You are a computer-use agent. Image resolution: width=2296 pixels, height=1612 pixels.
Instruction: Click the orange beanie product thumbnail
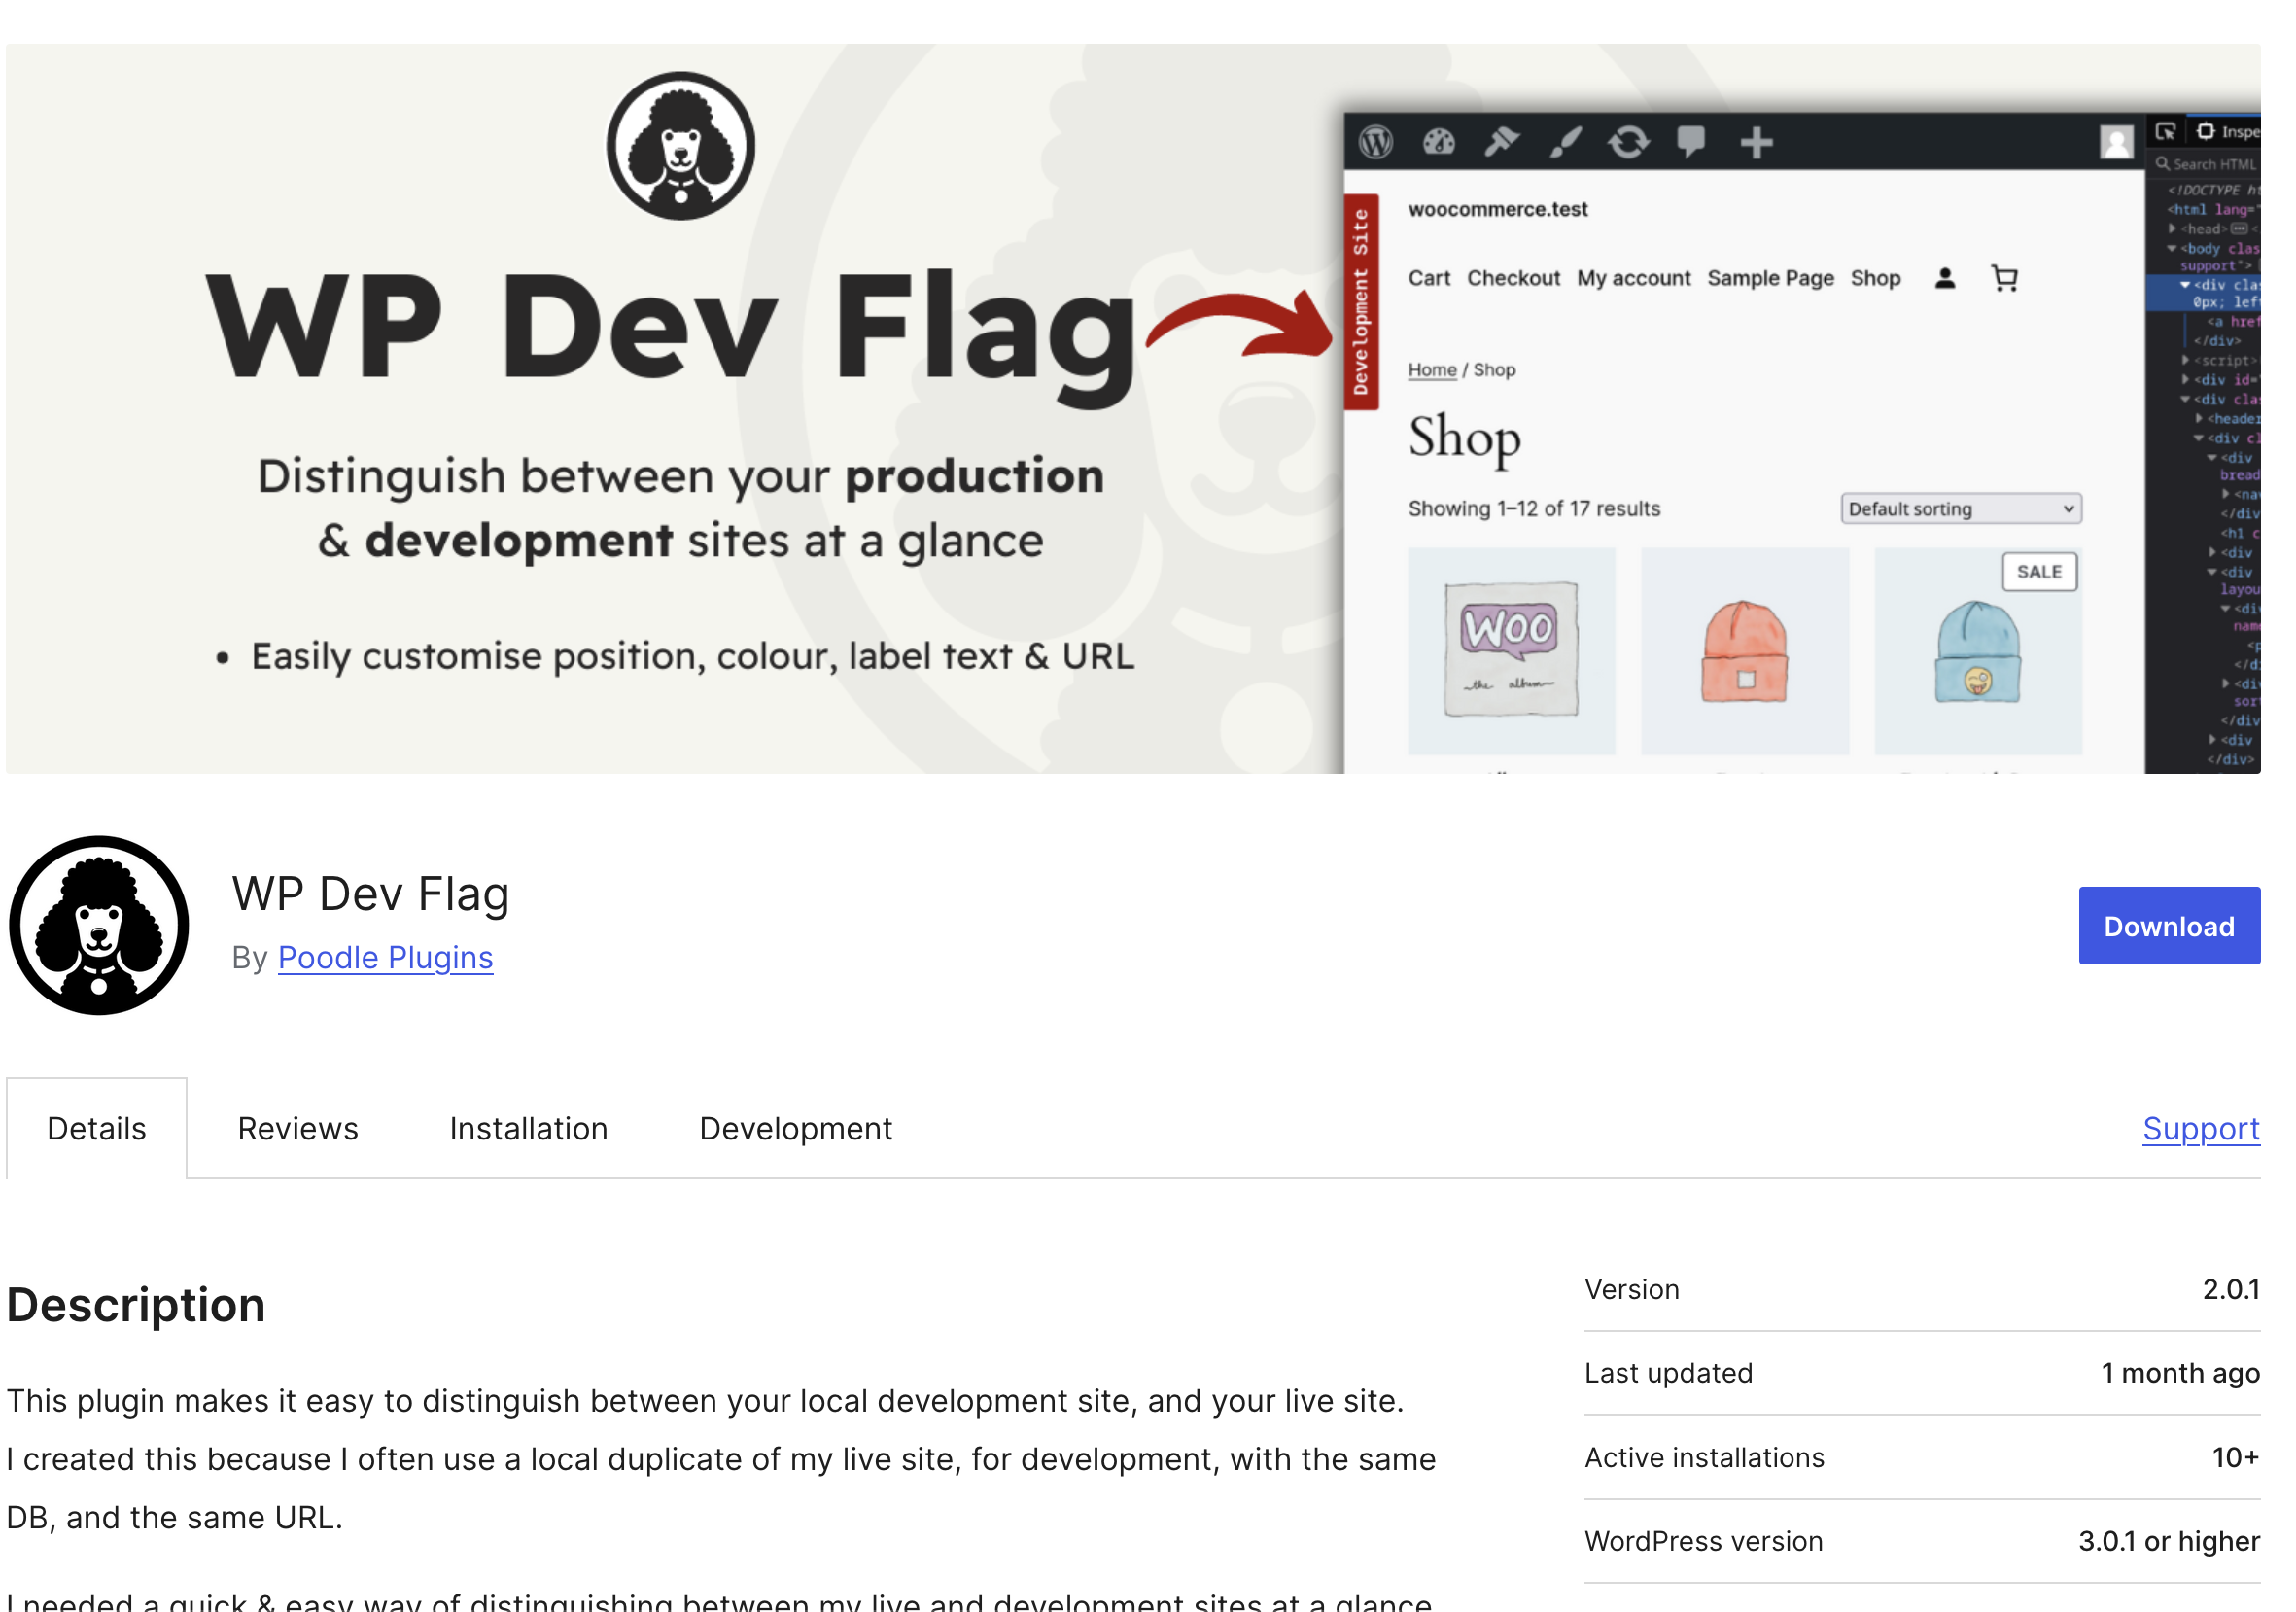(x=1745, y=651)
